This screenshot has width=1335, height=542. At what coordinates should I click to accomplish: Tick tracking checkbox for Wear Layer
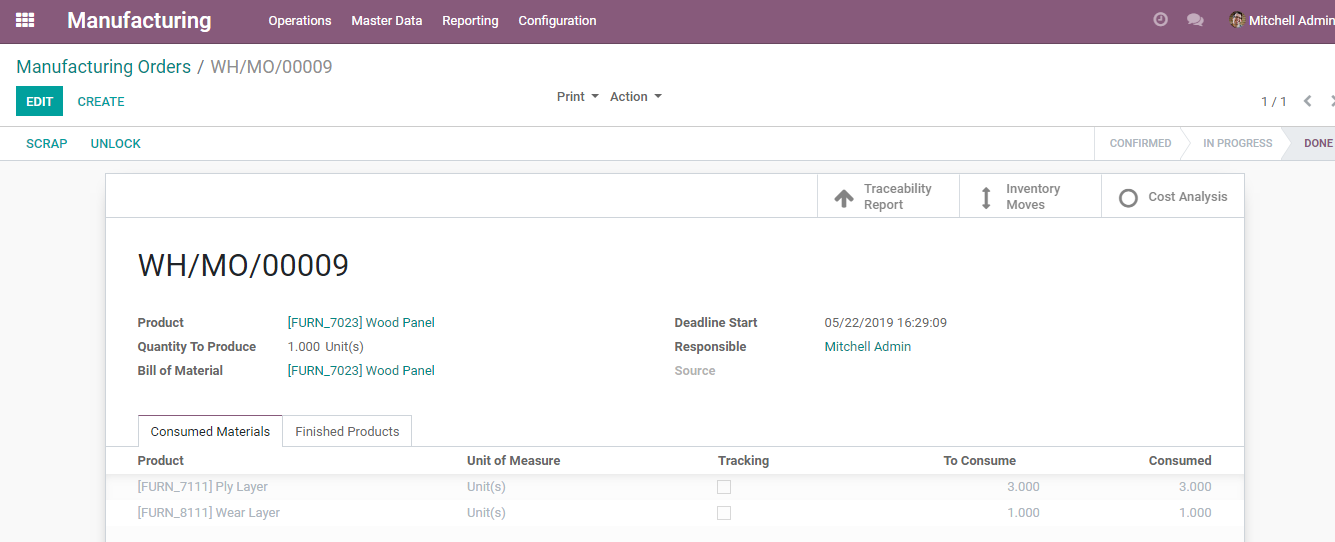724,513
